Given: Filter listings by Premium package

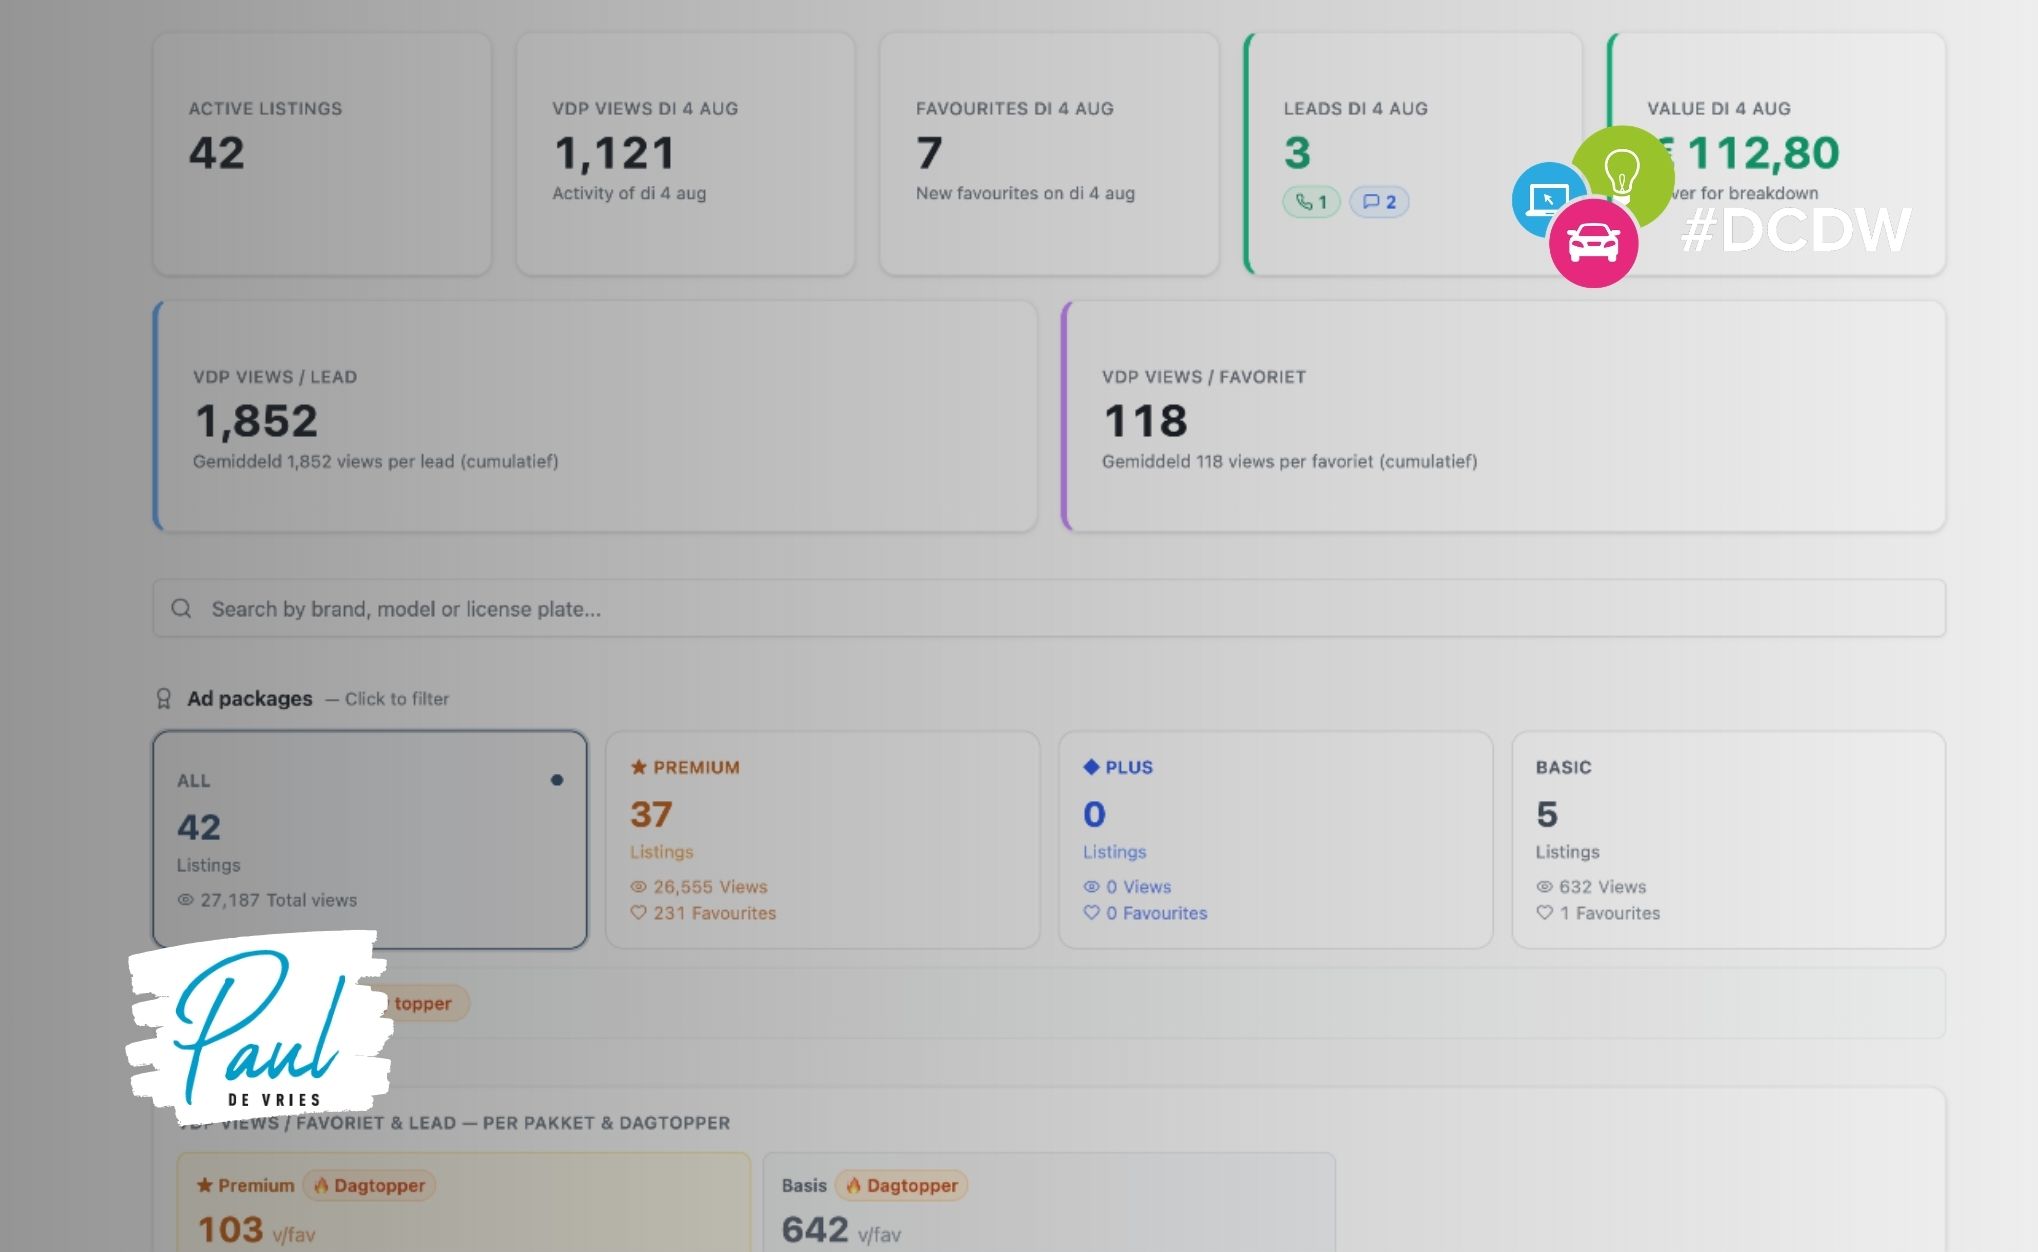Looking at the screenshot, I should 822,839.
